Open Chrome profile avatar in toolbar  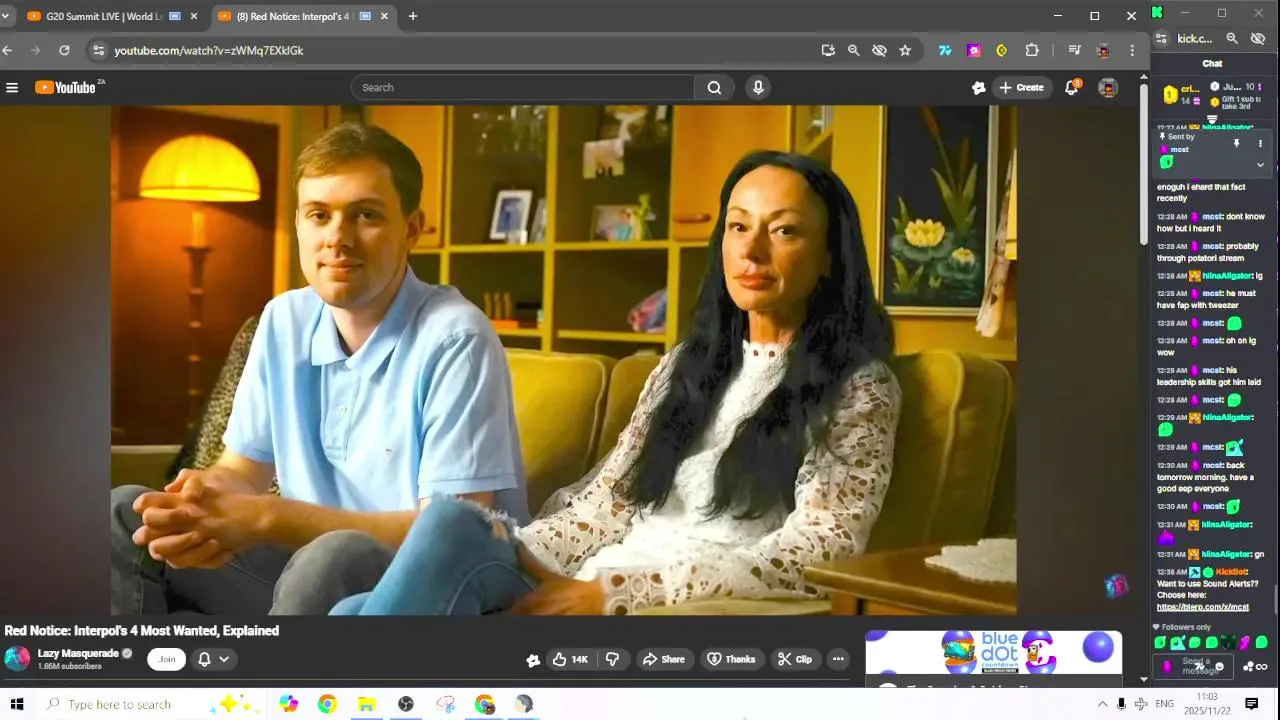click(x=1103, y=50)
